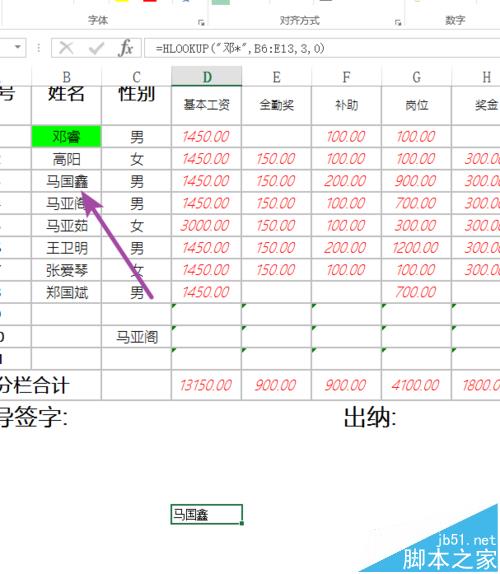Select the active cell showing 马国鑫 below table
This screenshot has height=574, width=500.
point(206,514)
